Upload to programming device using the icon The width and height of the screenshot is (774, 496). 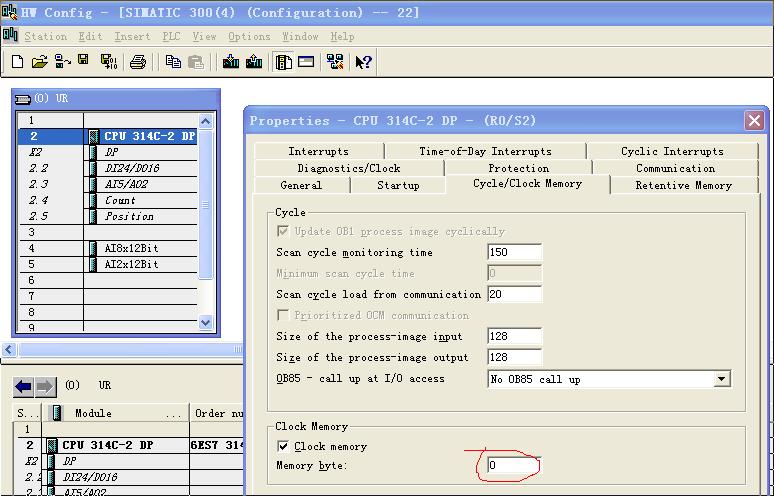254,62
